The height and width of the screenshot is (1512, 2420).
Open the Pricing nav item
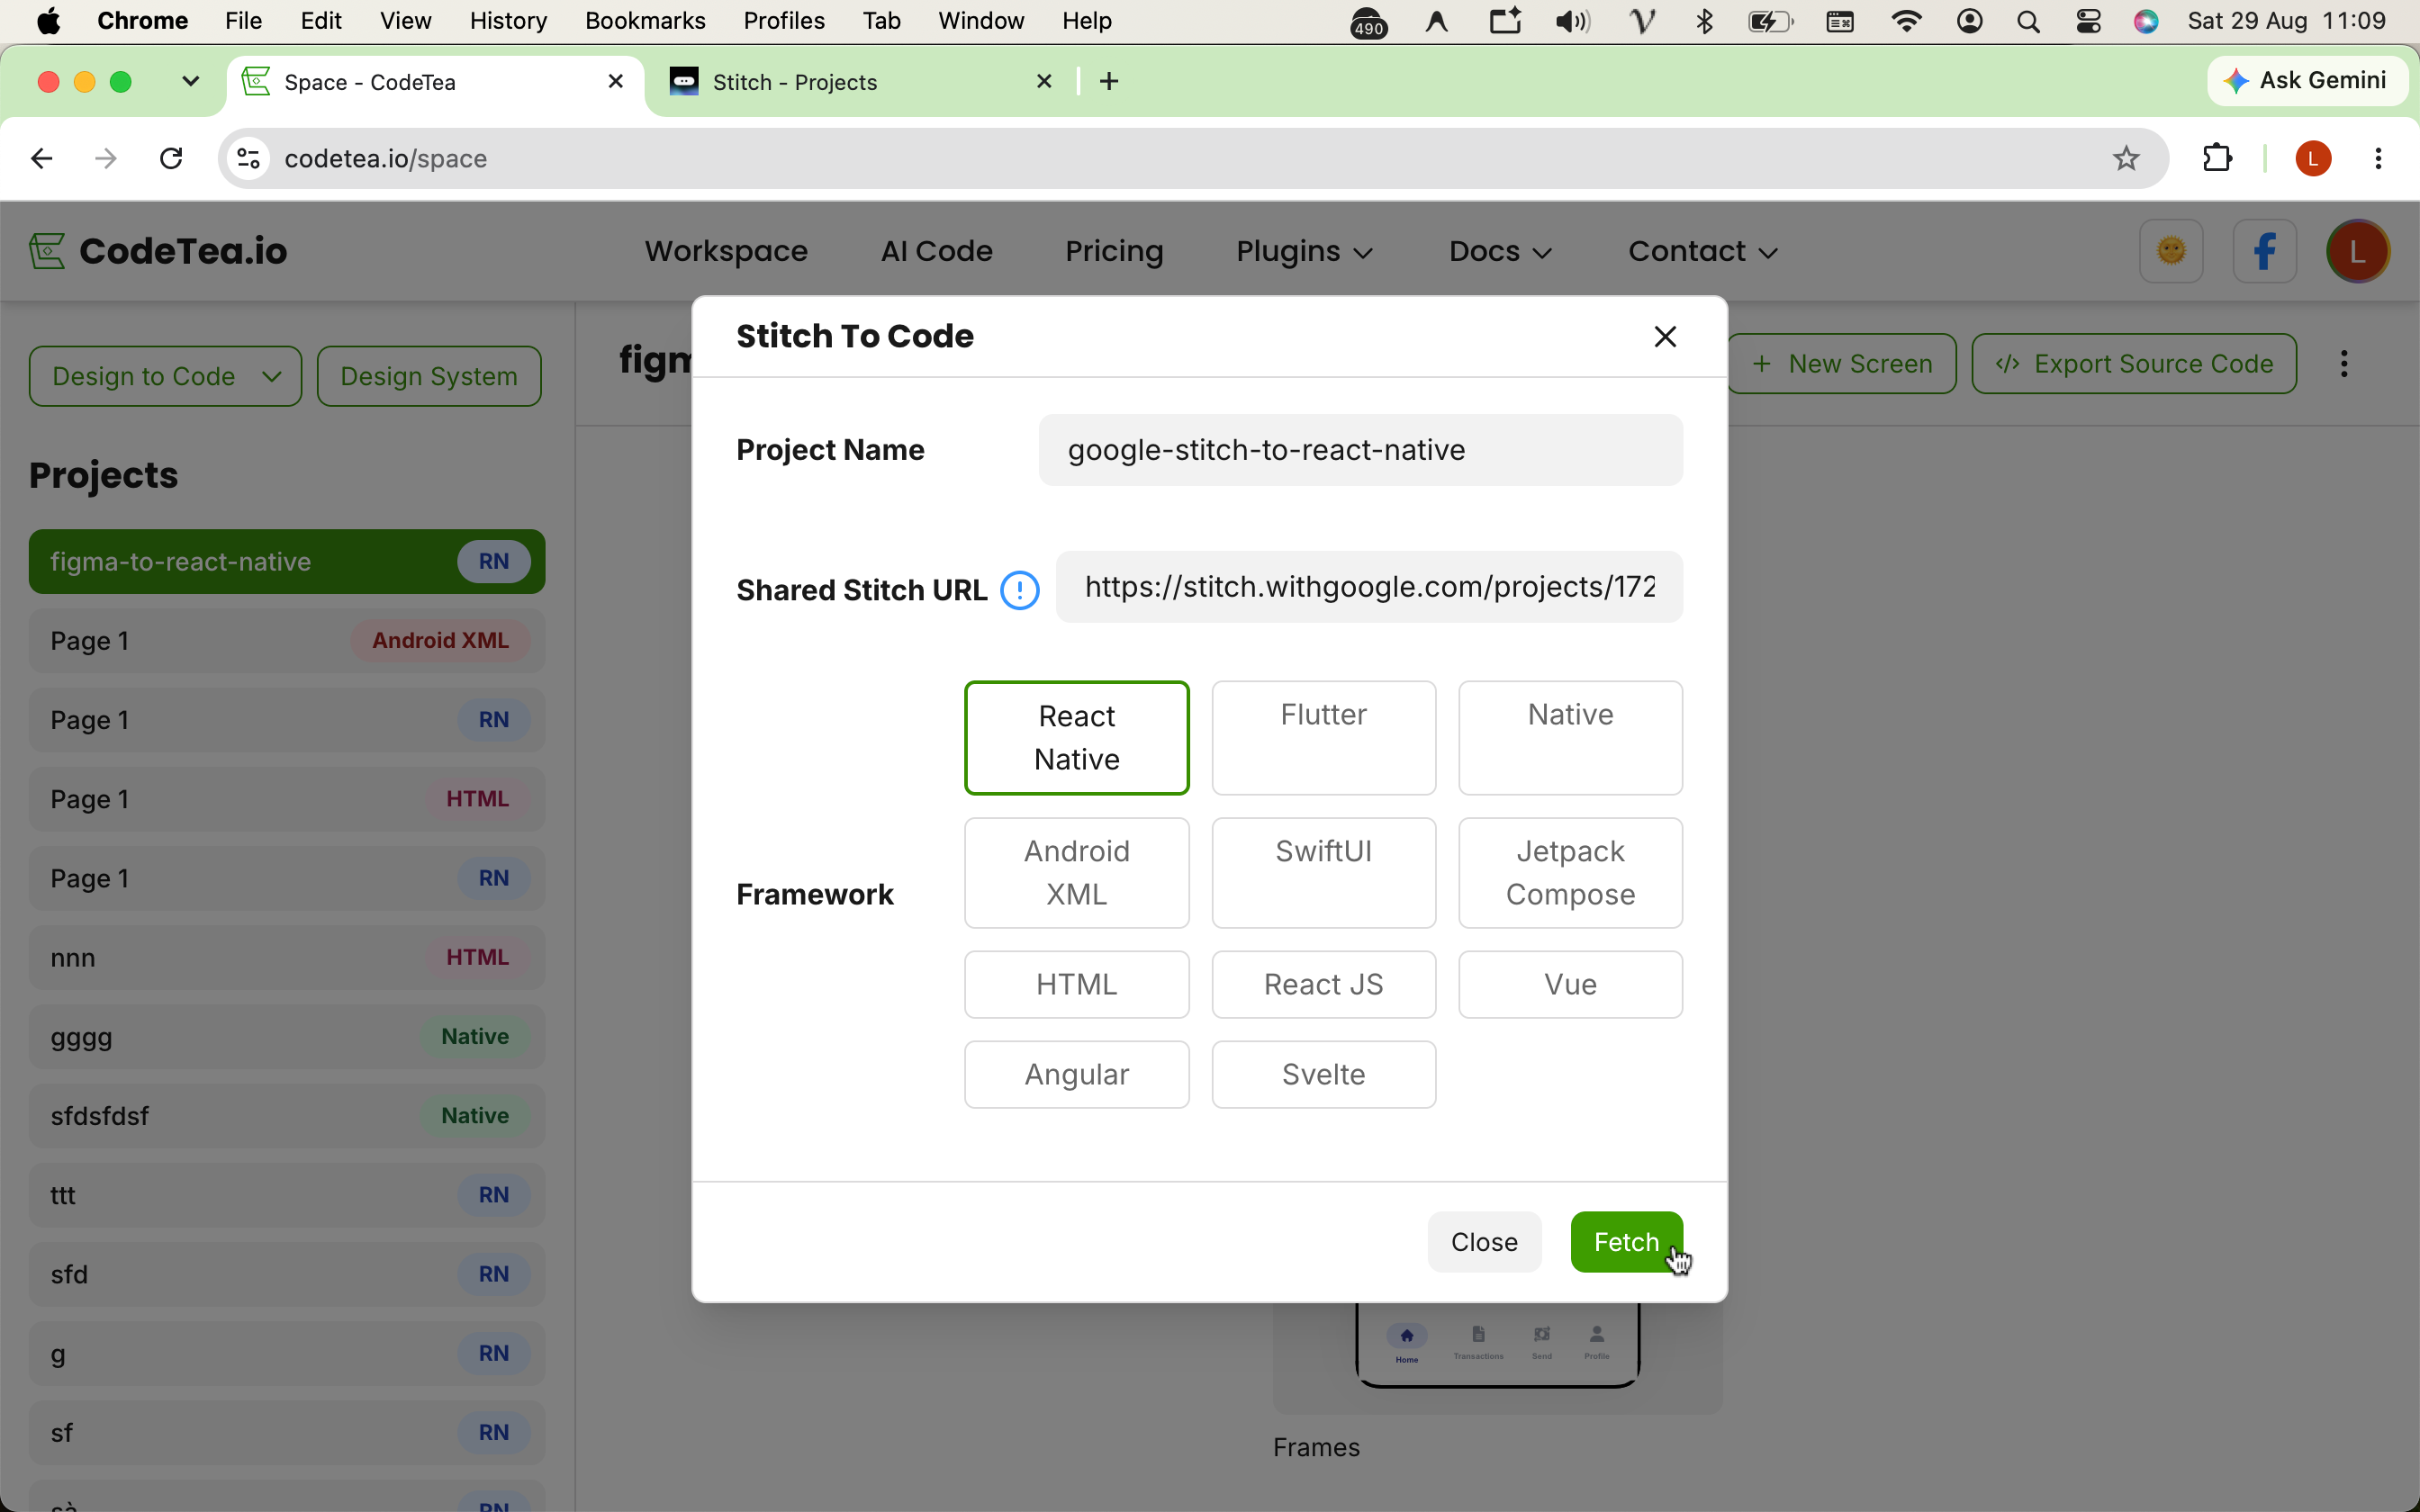point(1114,251)
